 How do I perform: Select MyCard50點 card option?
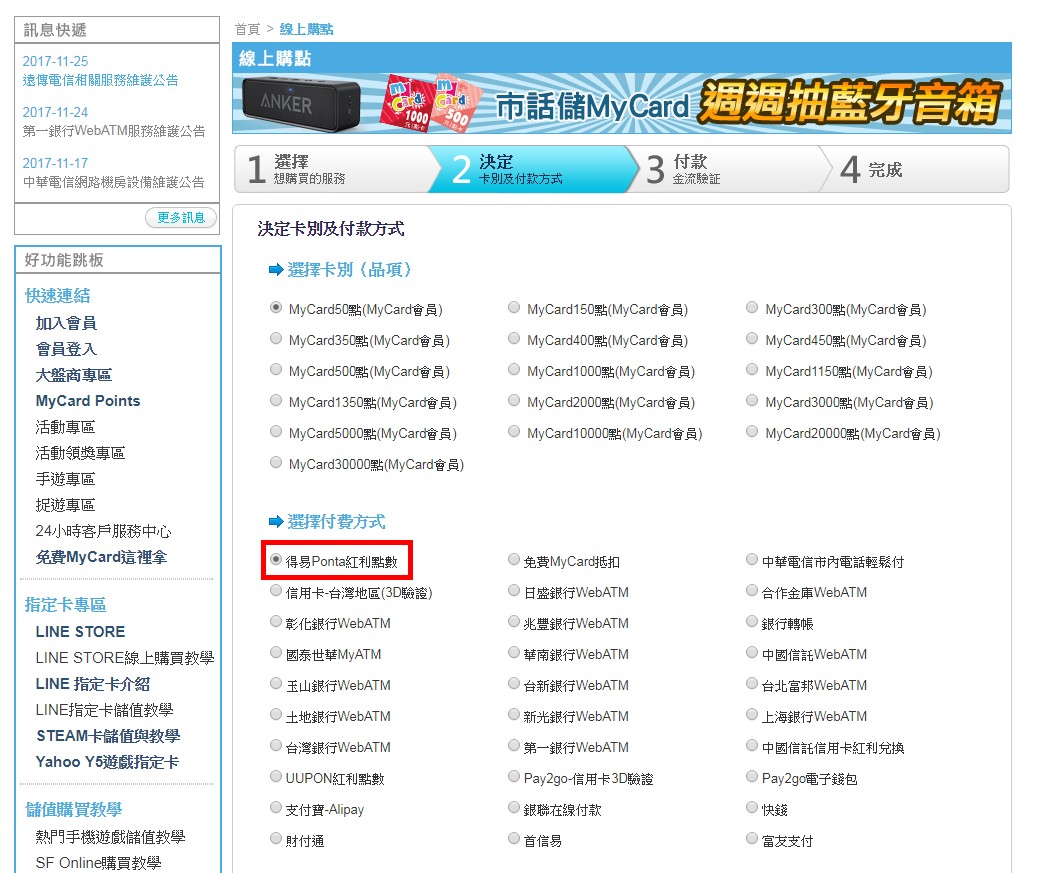(x=276, y=308)
